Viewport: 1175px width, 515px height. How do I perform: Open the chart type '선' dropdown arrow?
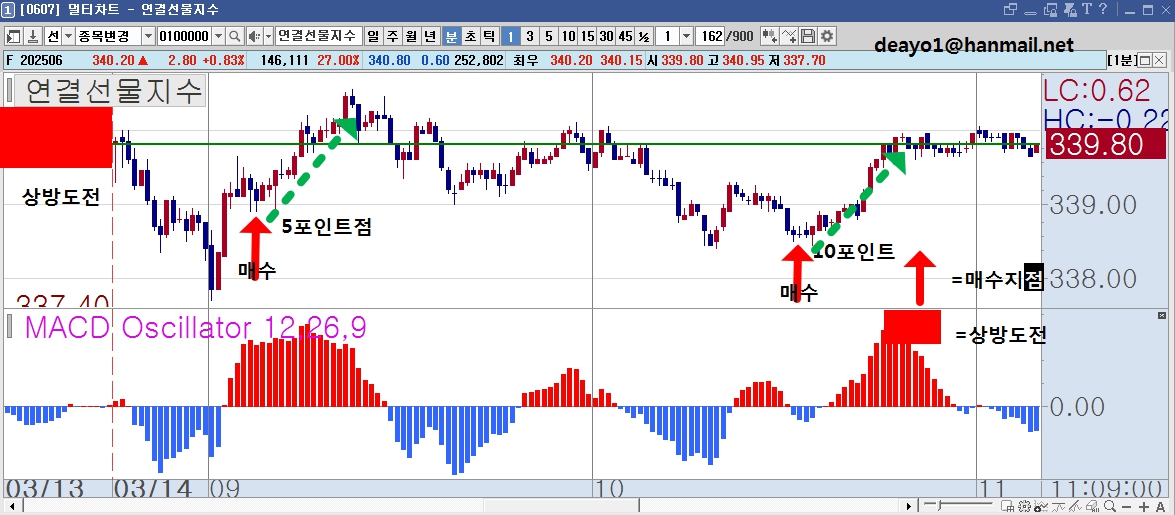[x=68, y=36]
